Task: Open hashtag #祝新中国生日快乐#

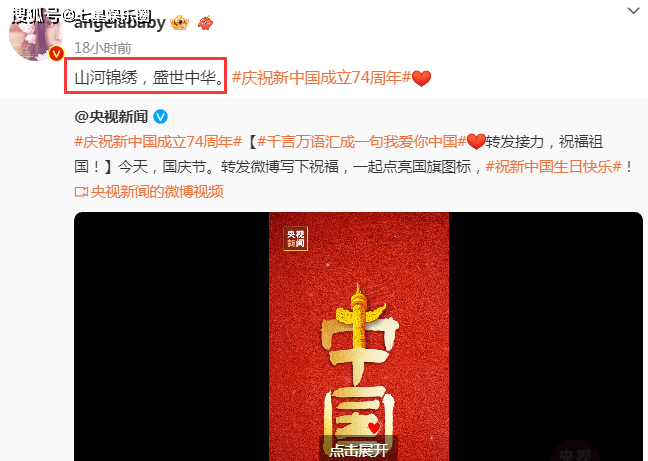Action: point(553,166)
